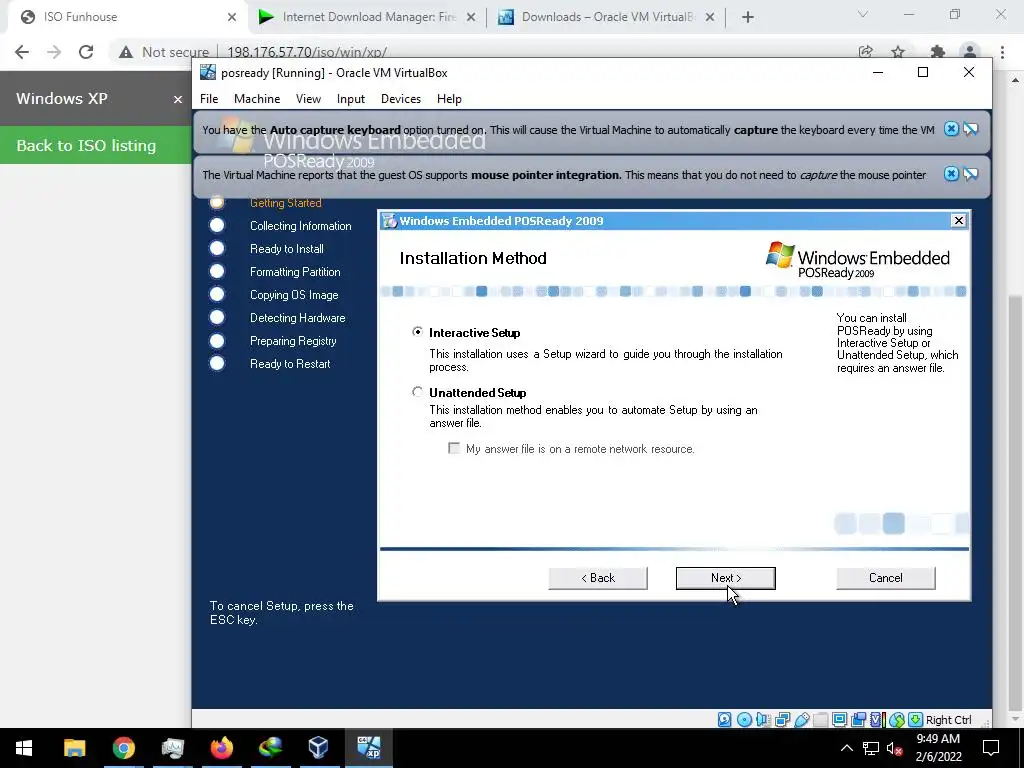Open a new browser tab
The width and height of the screenshot is (1024, 768).
(748, 18)
